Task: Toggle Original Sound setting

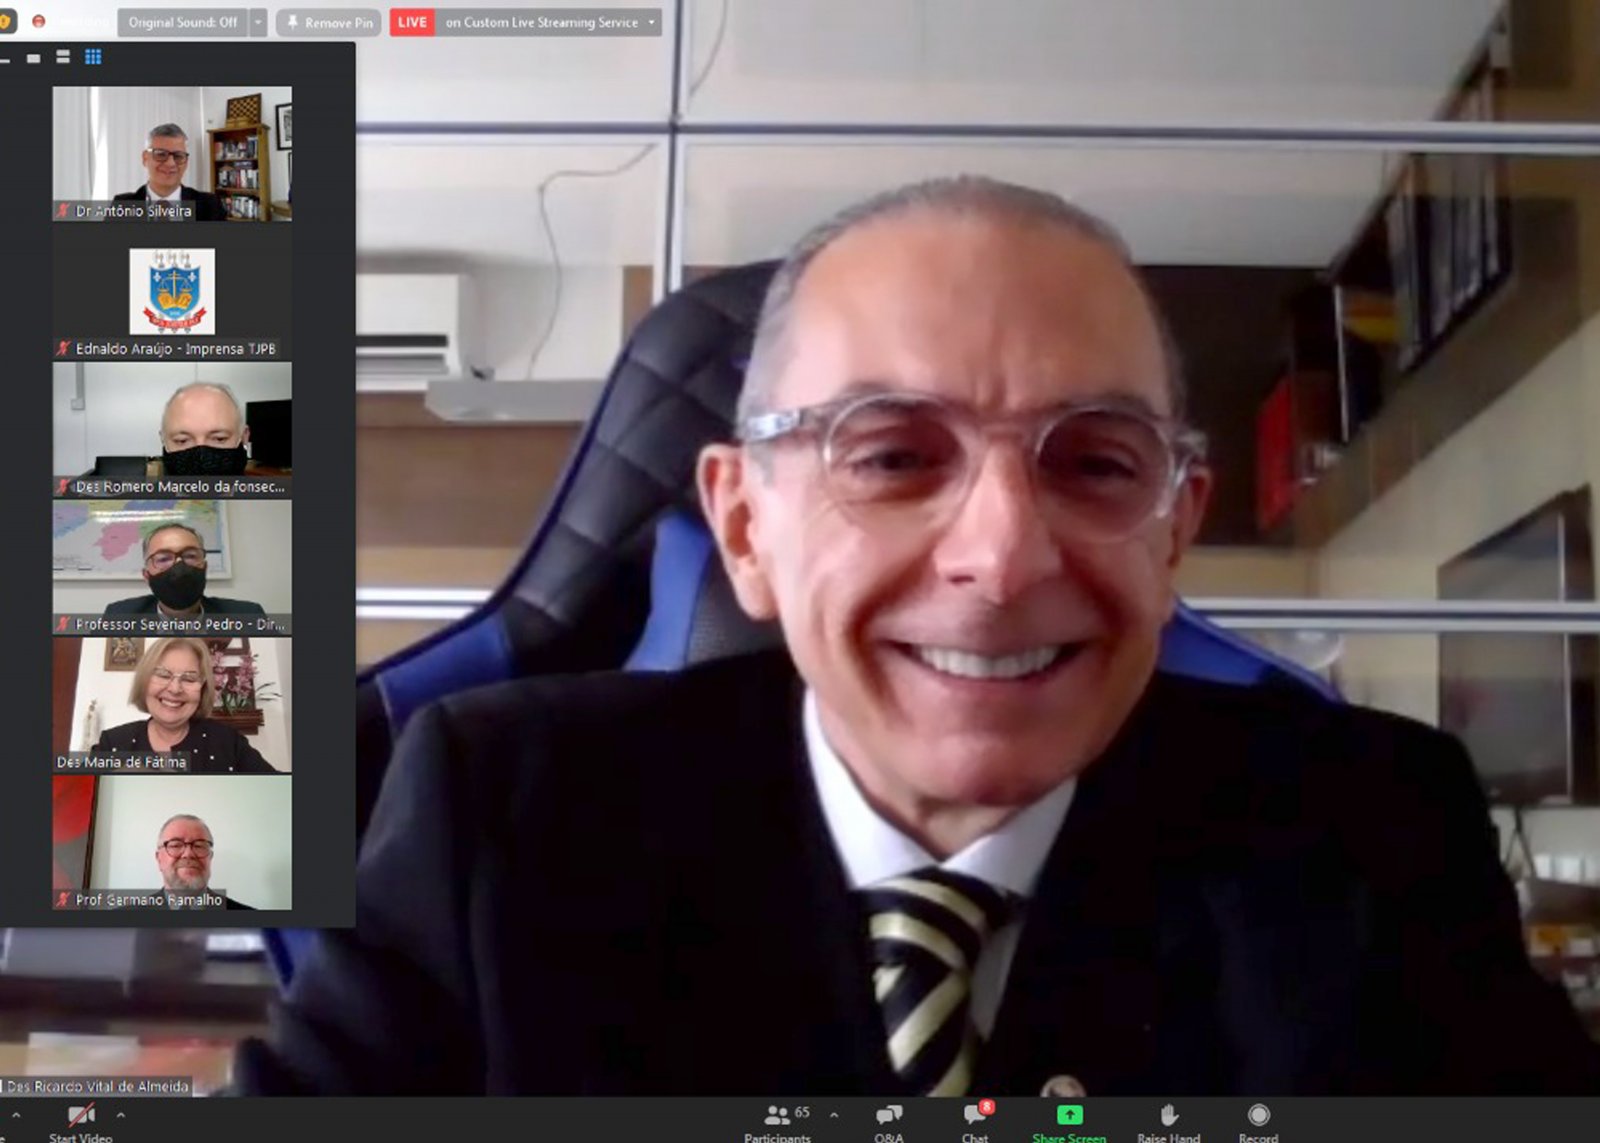Action: click(x=182, y=22)
